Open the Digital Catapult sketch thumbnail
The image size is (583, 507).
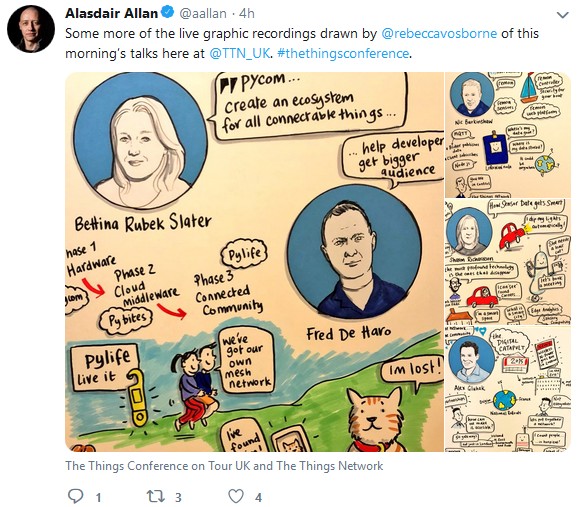point(508,389)
